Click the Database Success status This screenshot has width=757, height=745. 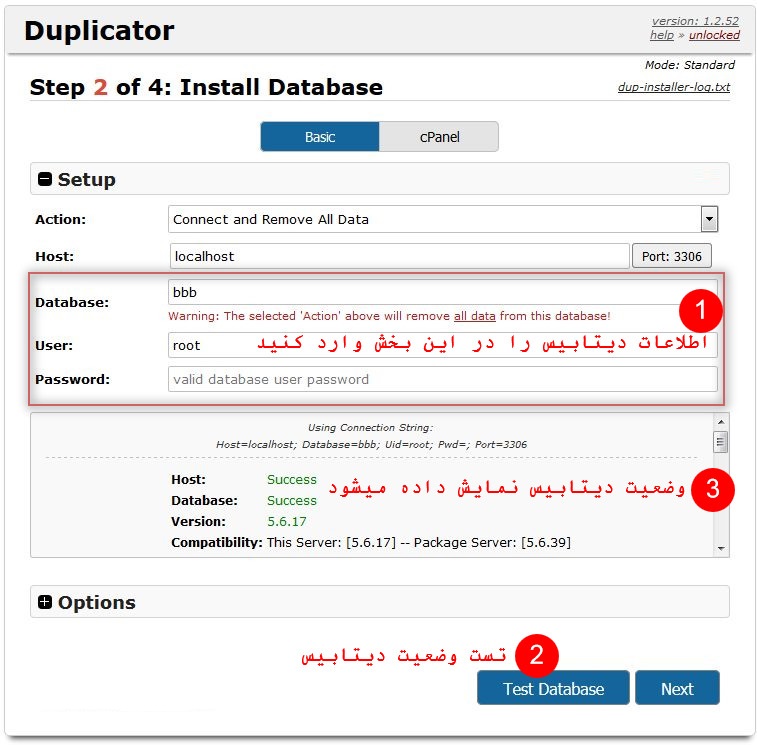coord(292,501)
